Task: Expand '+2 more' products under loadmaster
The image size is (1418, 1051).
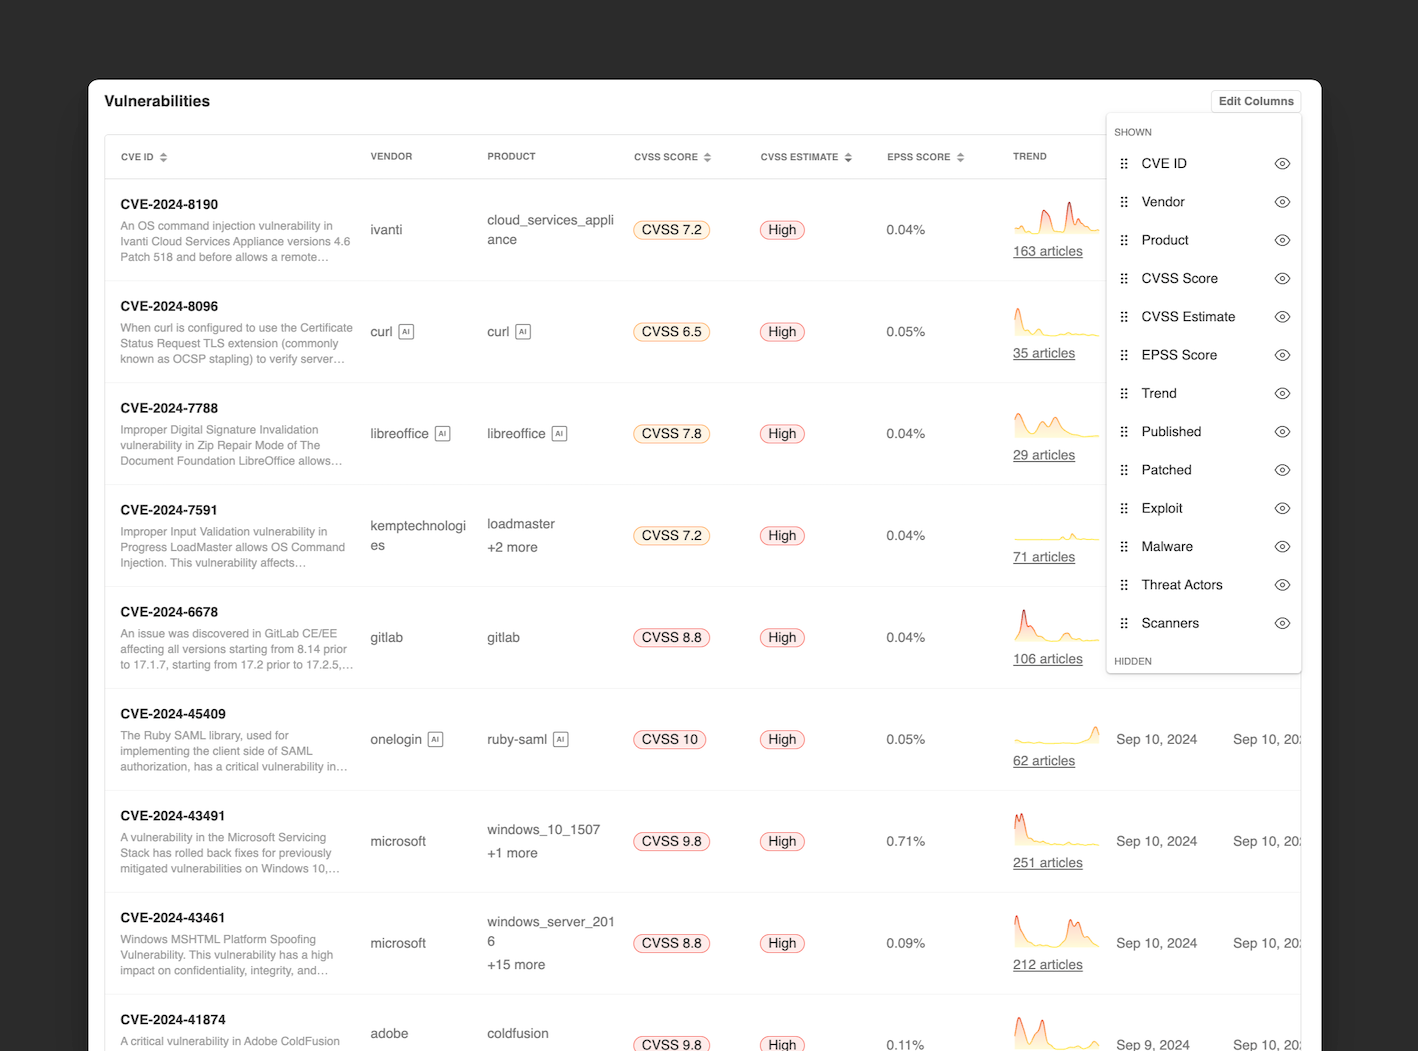Action: pos(513,547)
